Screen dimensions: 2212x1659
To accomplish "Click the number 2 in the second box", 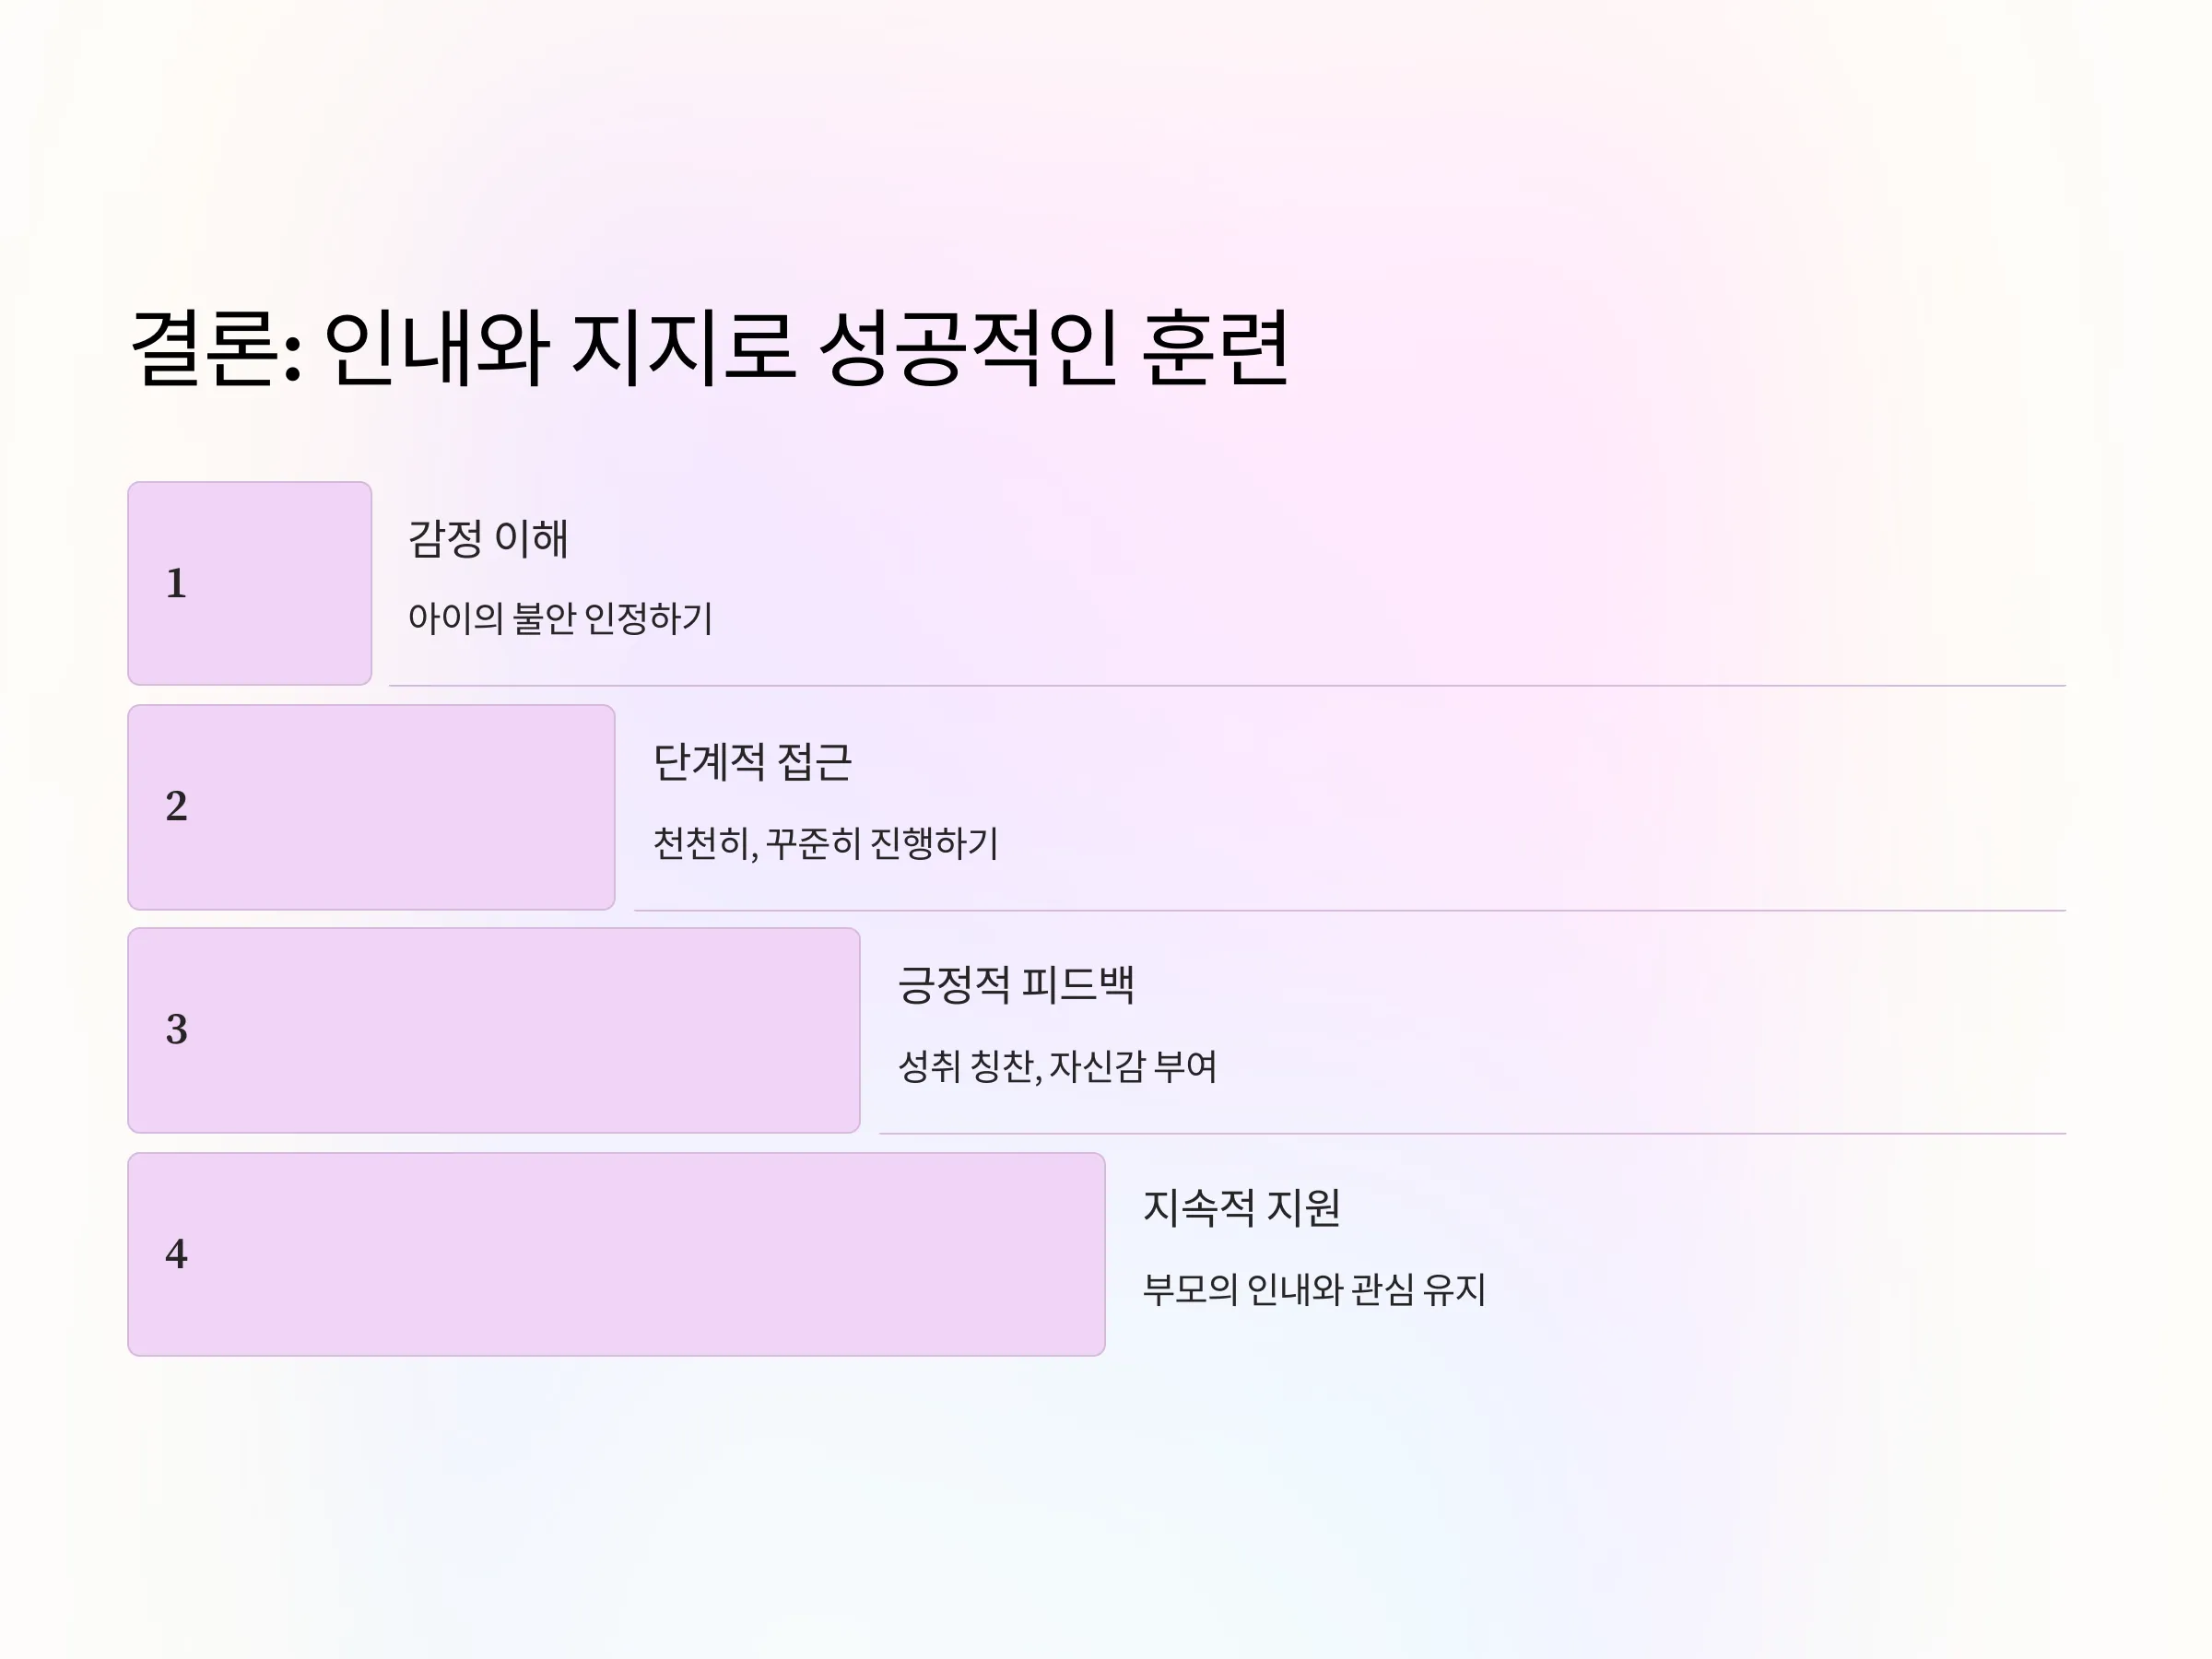I will [176, 806].
